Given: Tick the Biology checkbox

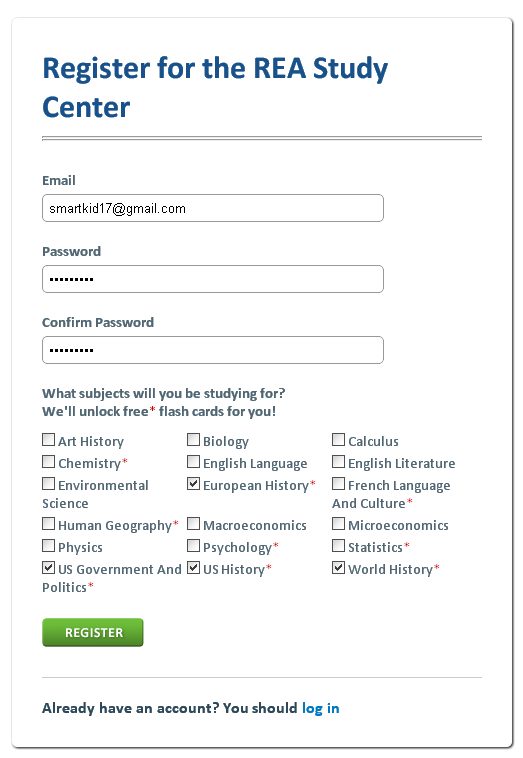Looking at the screenshot, I should coord(193,439).
